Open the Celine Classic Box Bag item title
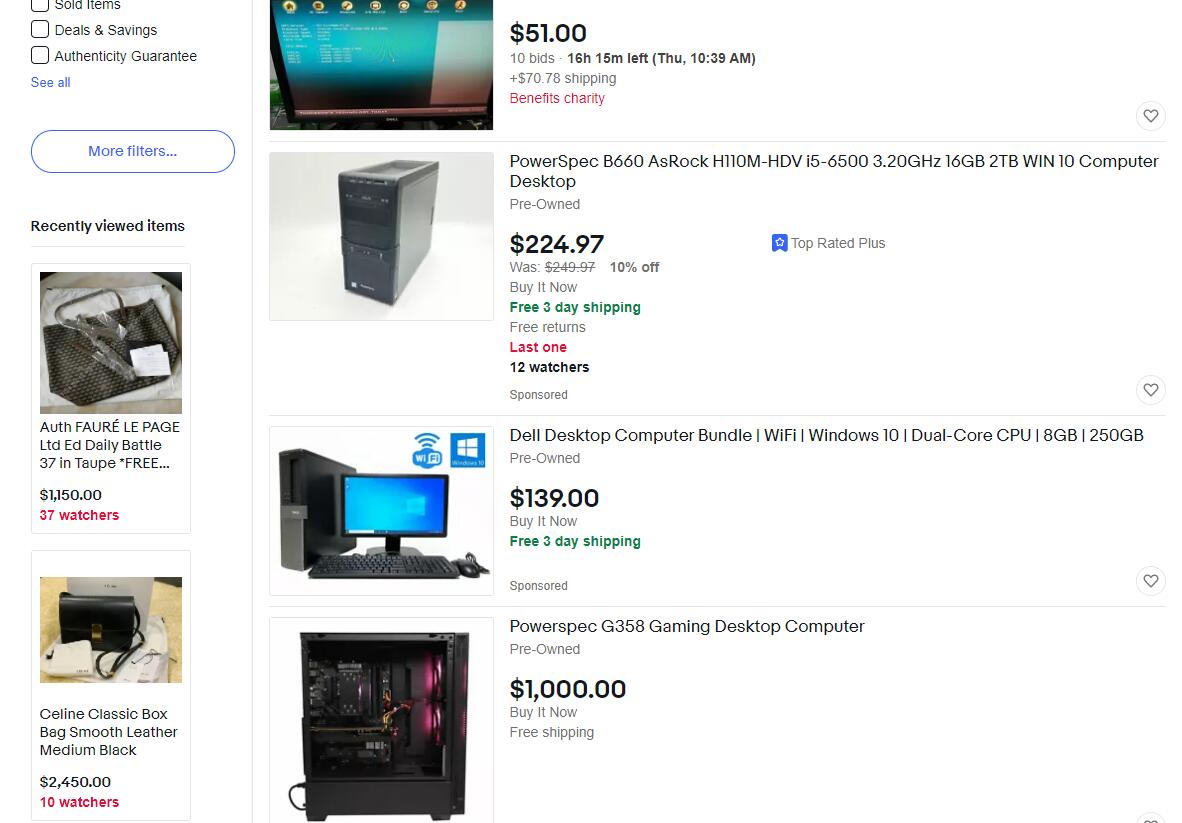 click(x=109, y=732)
